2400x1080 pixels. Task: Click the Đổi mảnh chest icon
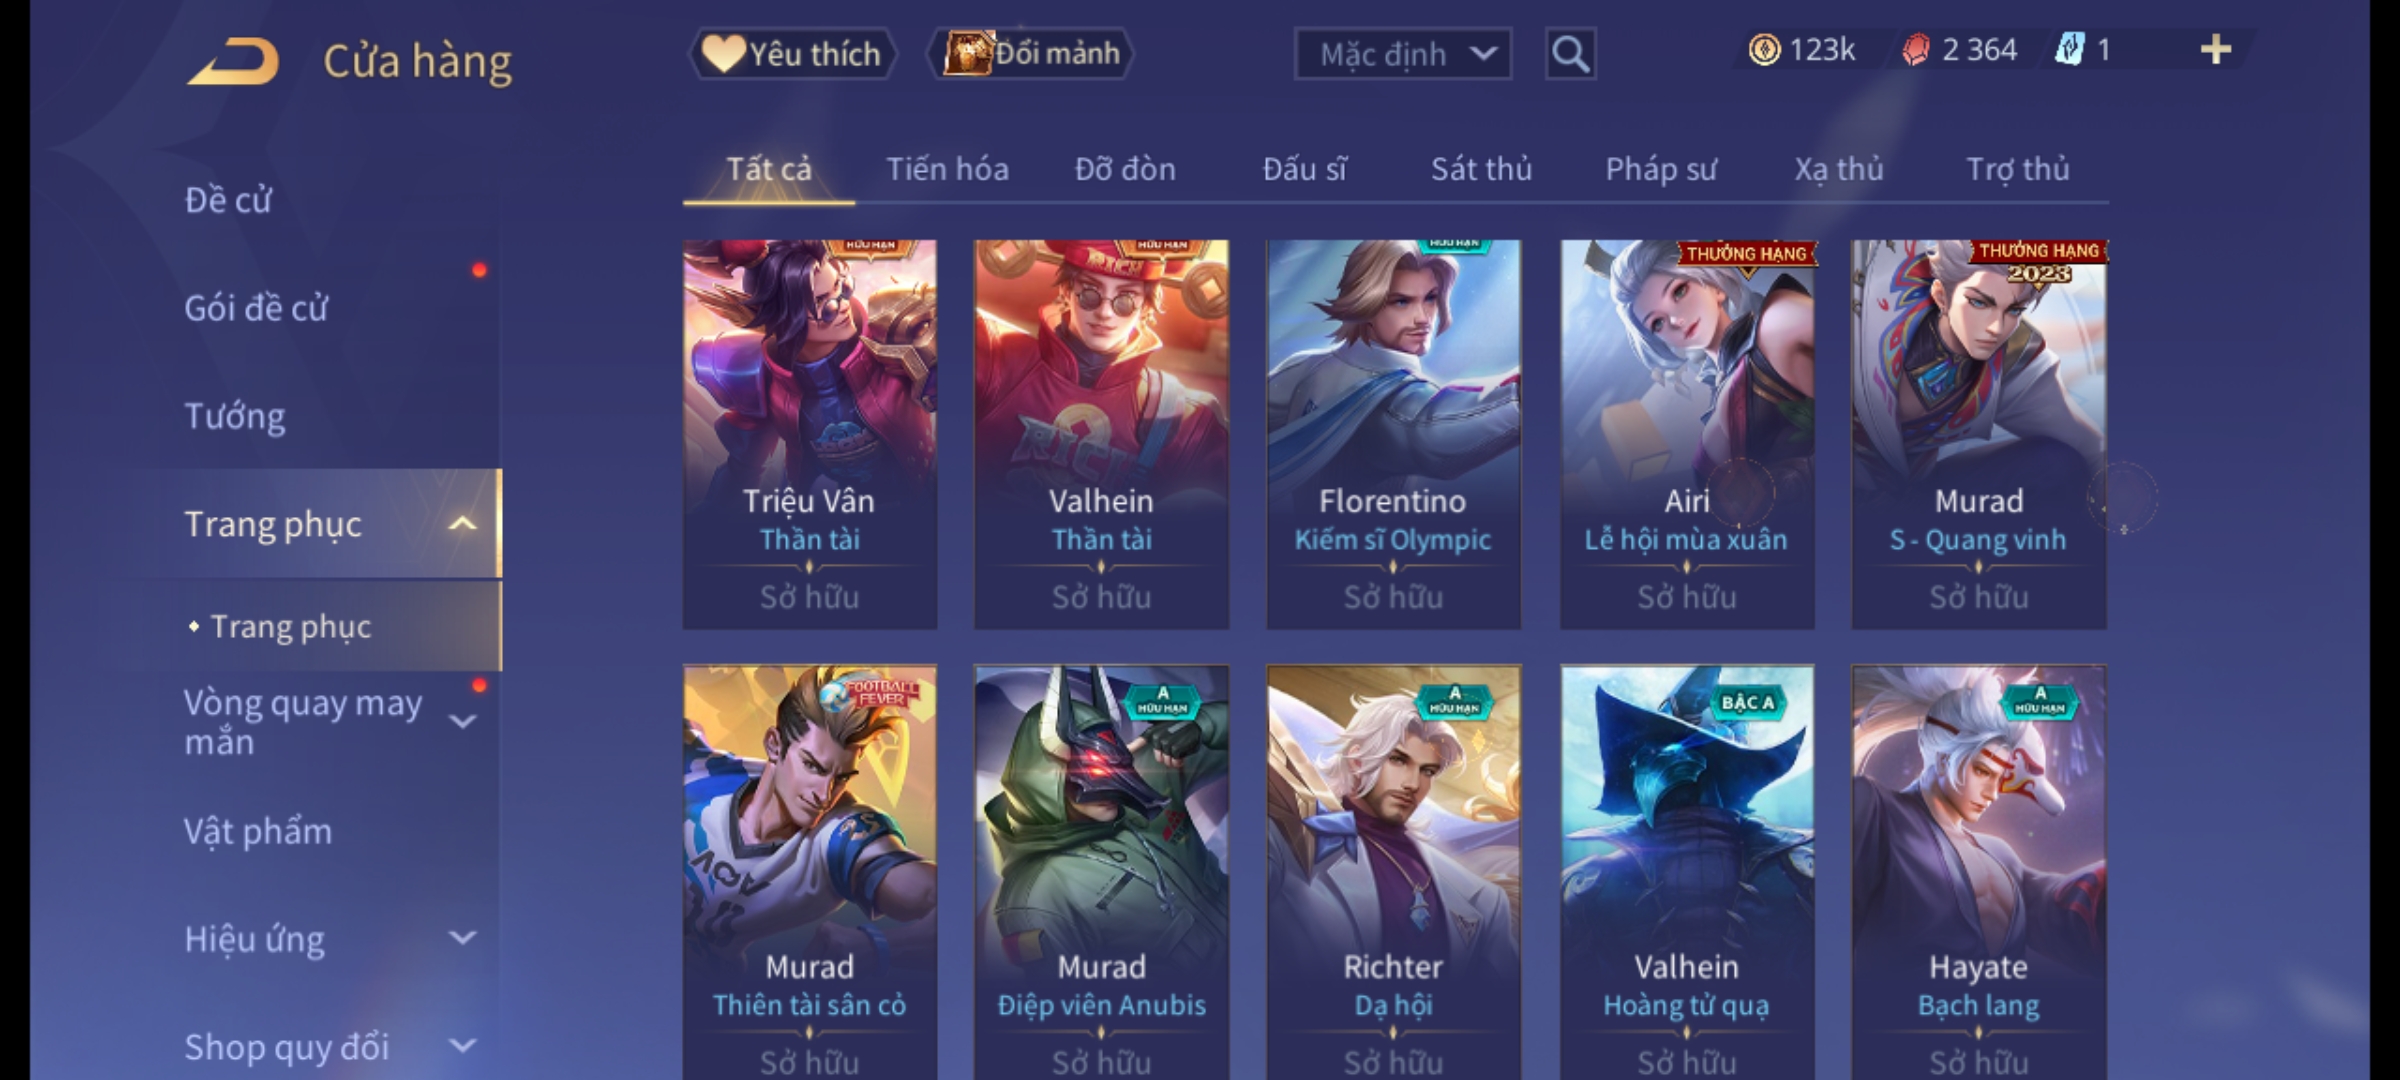click(968, 53)
